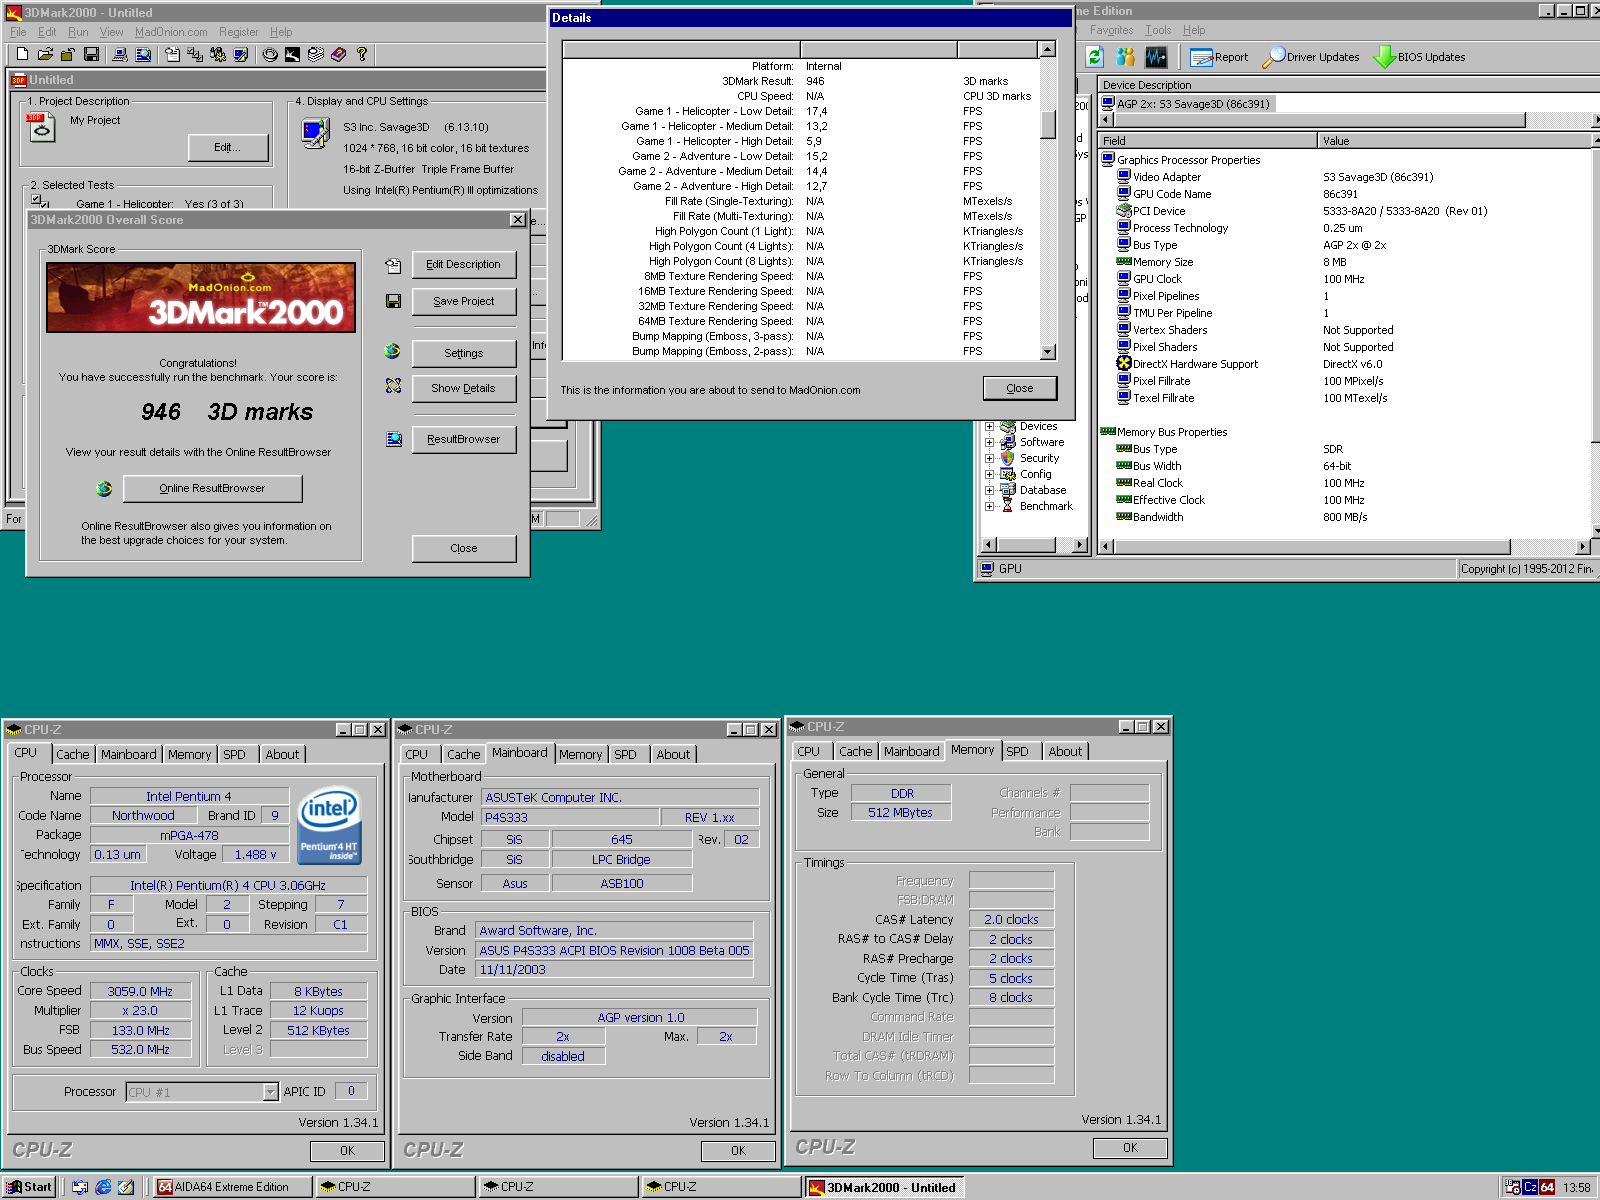The height and width of the screenshot is (1200, 1600).
Task: Click the up arrow of the Details list scrollbar
Action: (x=1048, y=49)
